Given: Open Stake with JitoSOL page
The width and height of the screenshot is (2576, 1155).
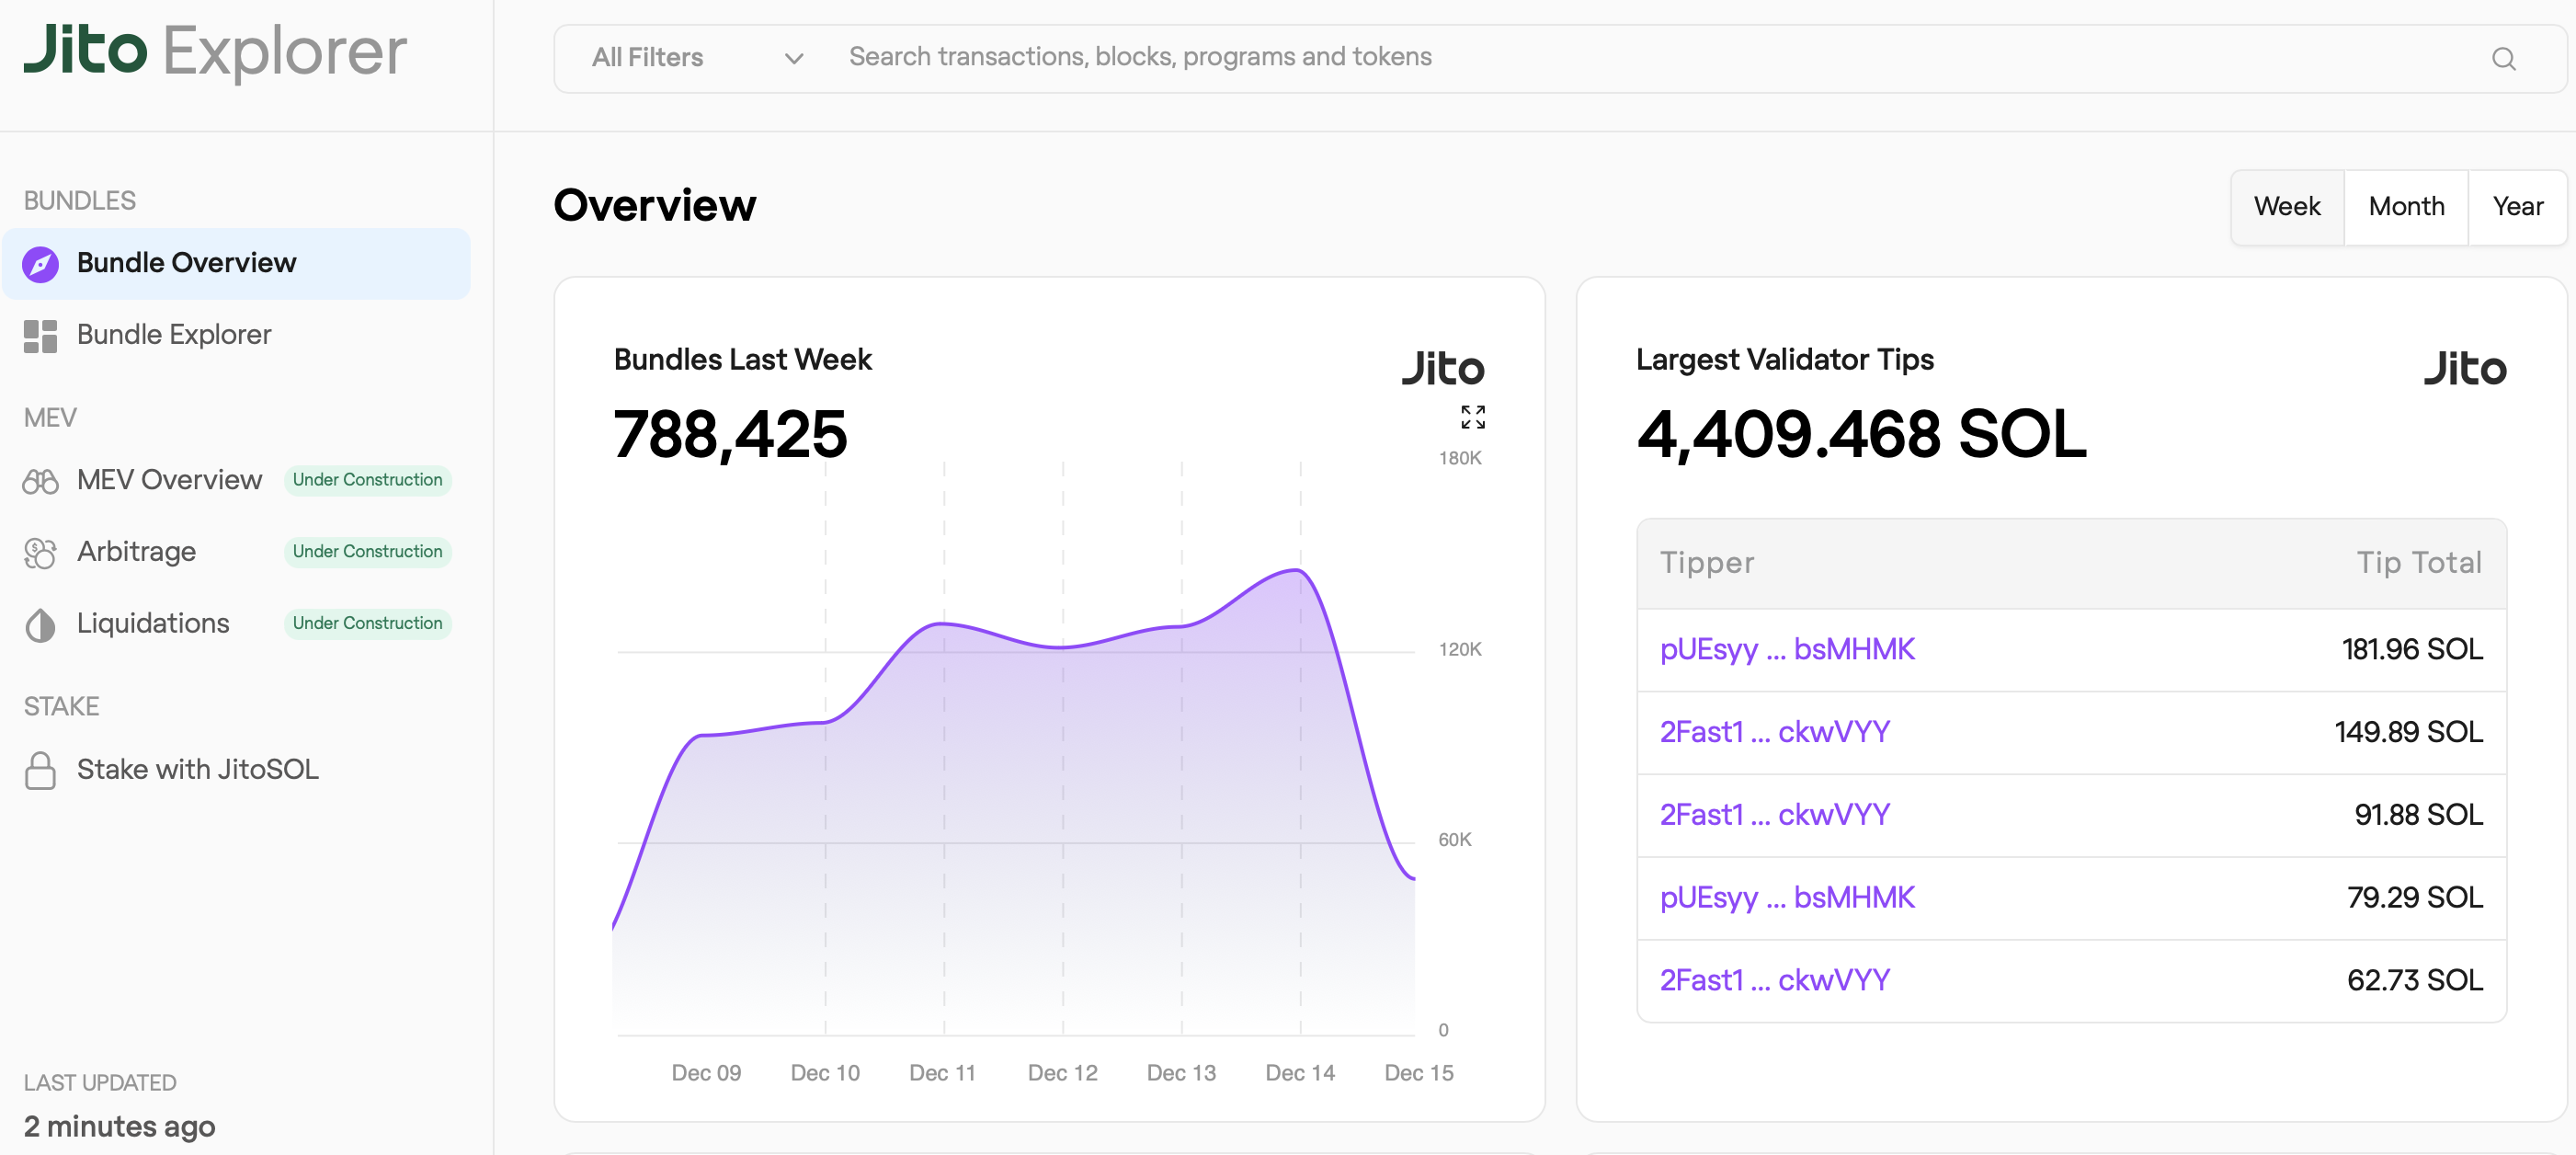Looking at the screenshot, I should point(197,770).
